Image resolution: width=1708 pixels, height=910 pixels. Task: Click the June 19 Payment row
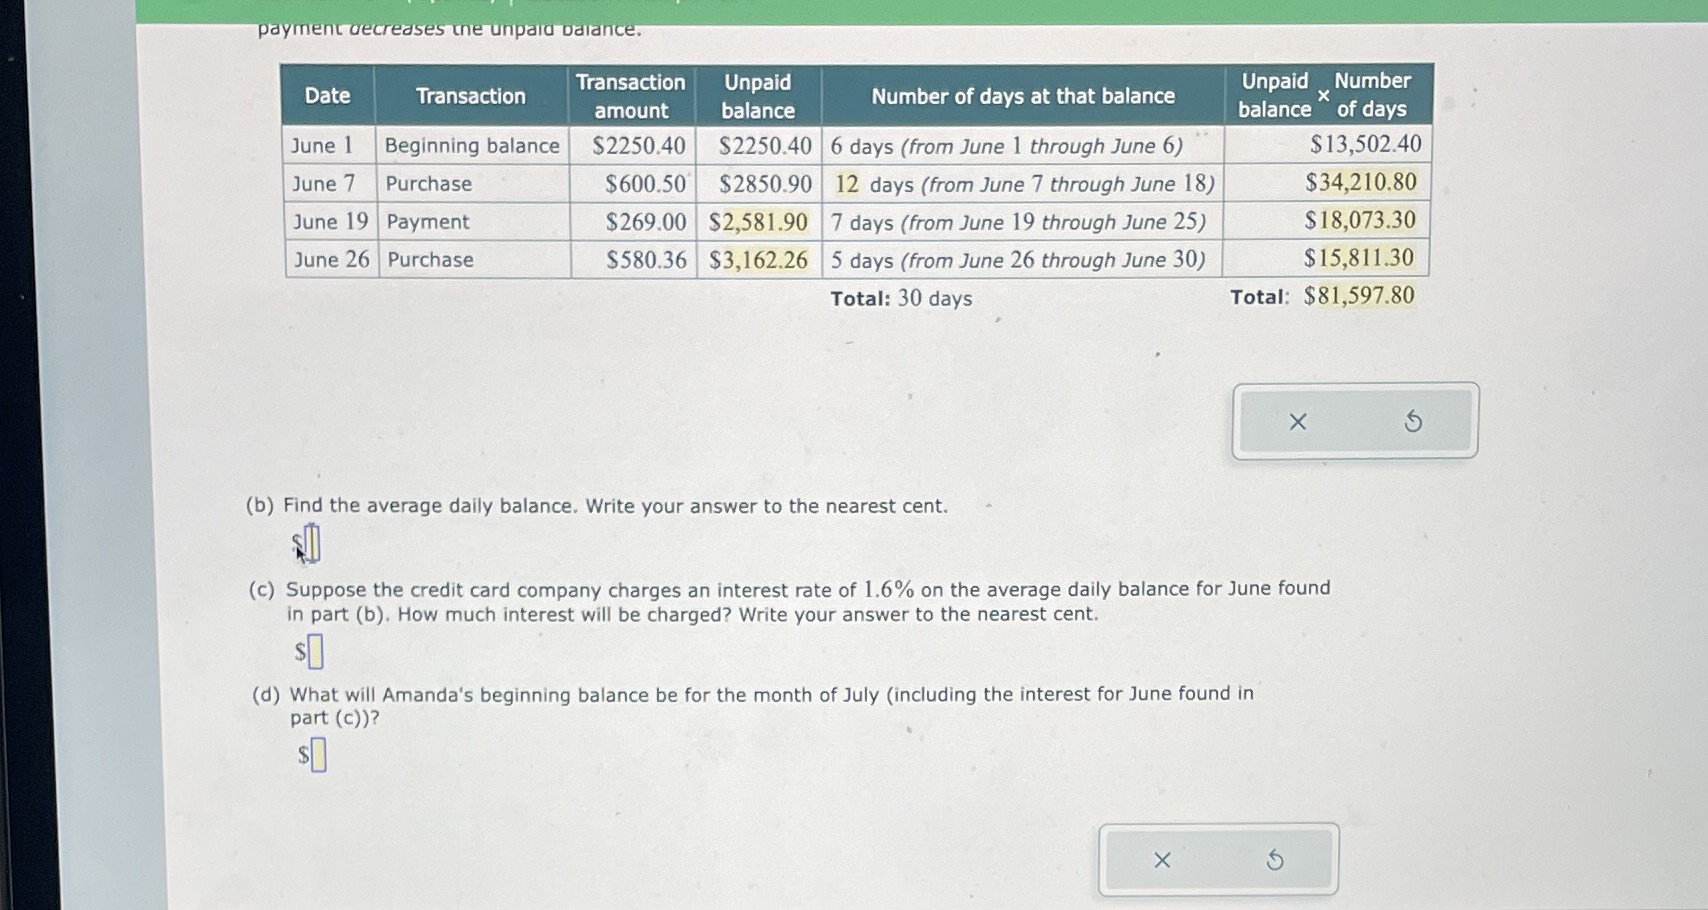(427, 221)
